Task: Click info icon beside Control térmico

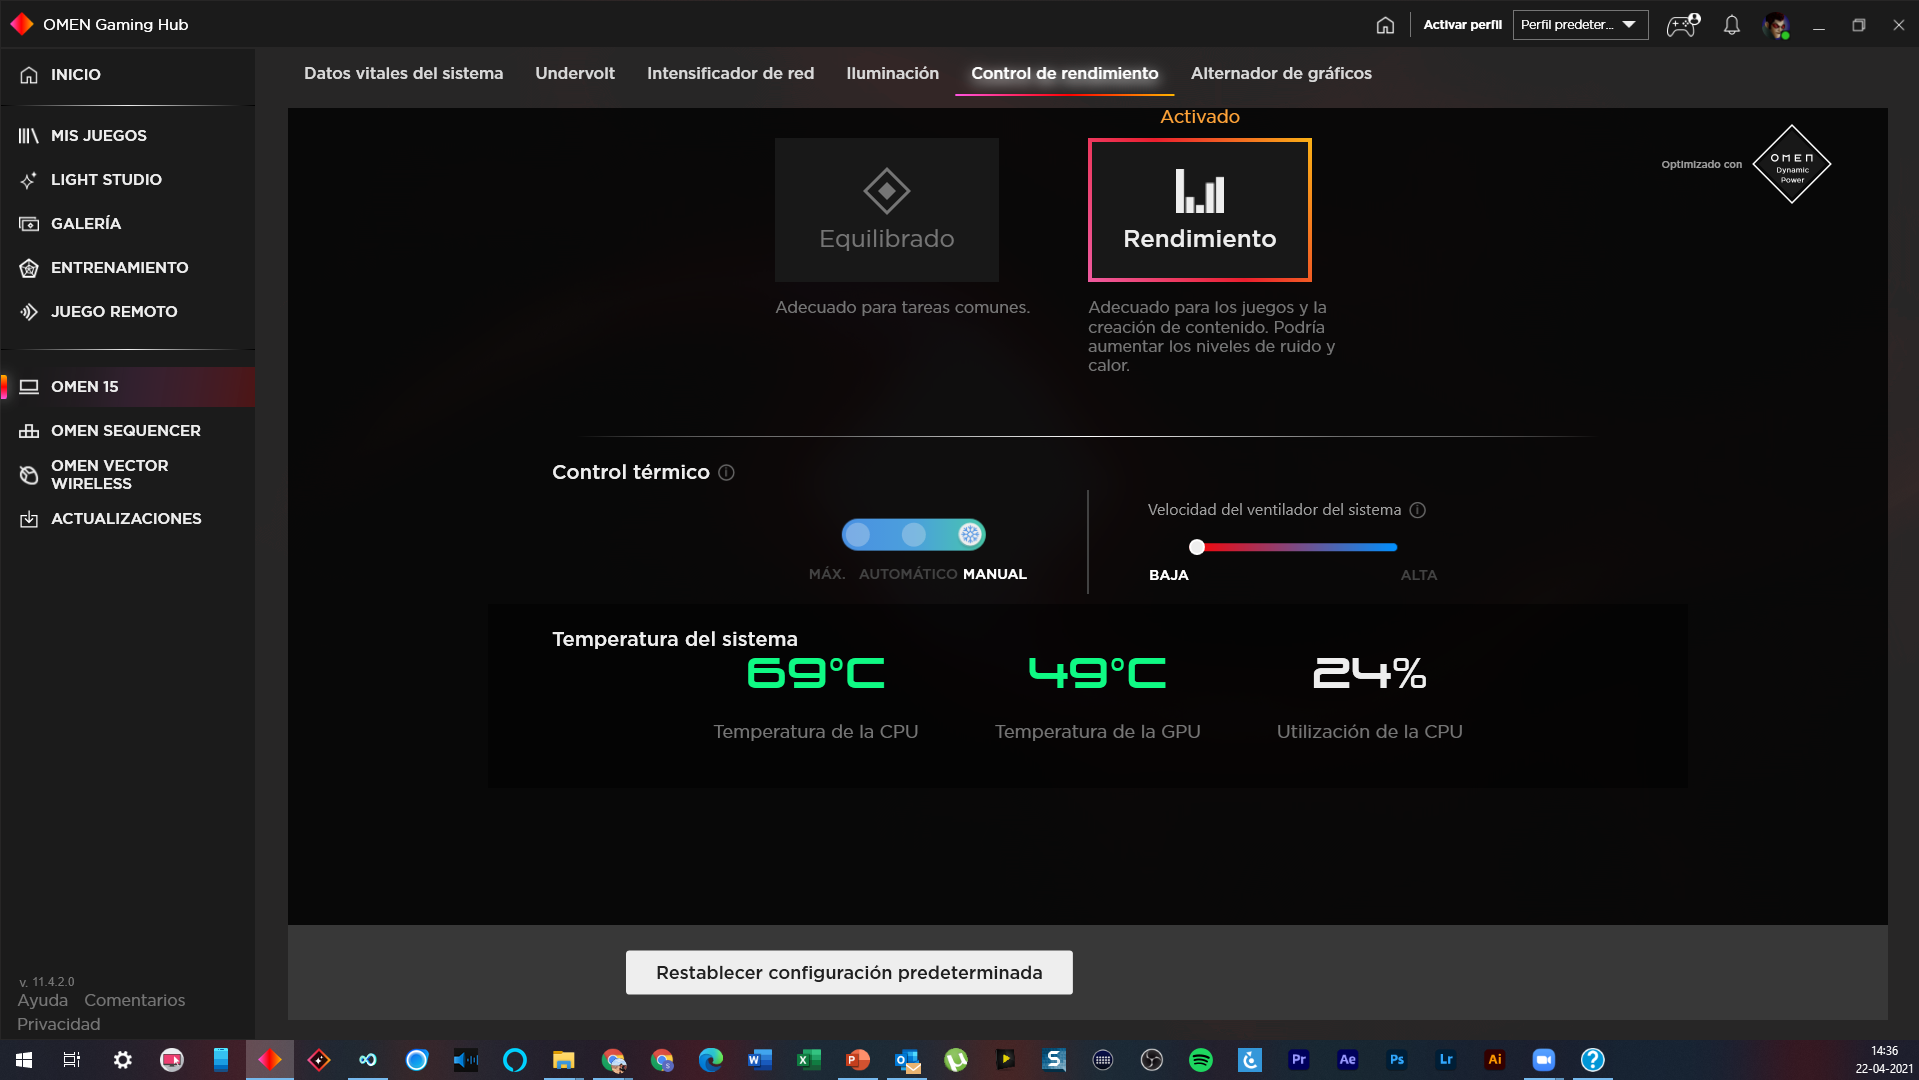Action: [726, 473]
